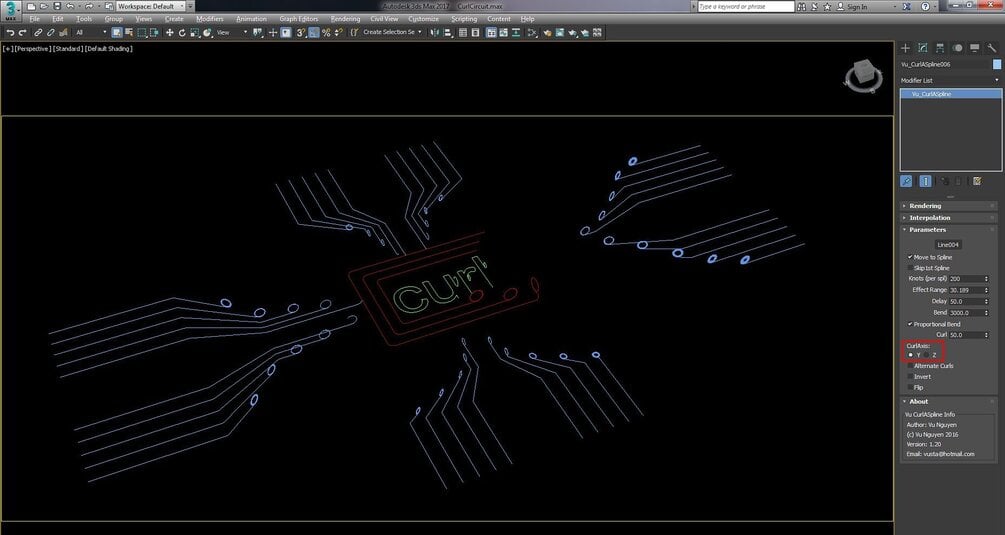Click the Perspective viewport label
Viewport: 1005px width, 535px height.
pyautogui.click(x=33, y=49)
